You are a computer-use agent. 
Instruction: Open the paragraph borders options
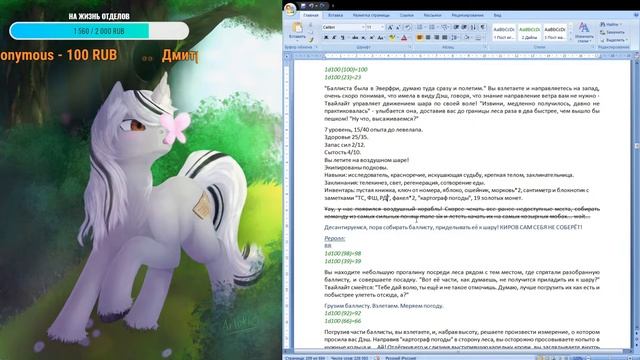[x=478, y=38]
